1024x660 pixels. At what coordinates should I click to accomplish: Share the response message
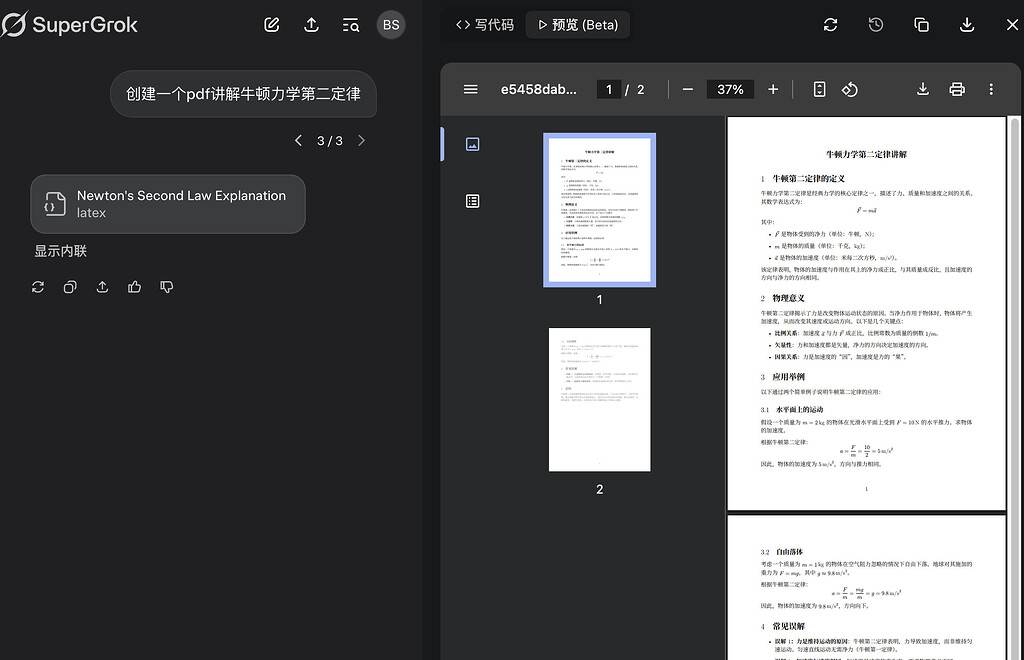pos(103,287)
